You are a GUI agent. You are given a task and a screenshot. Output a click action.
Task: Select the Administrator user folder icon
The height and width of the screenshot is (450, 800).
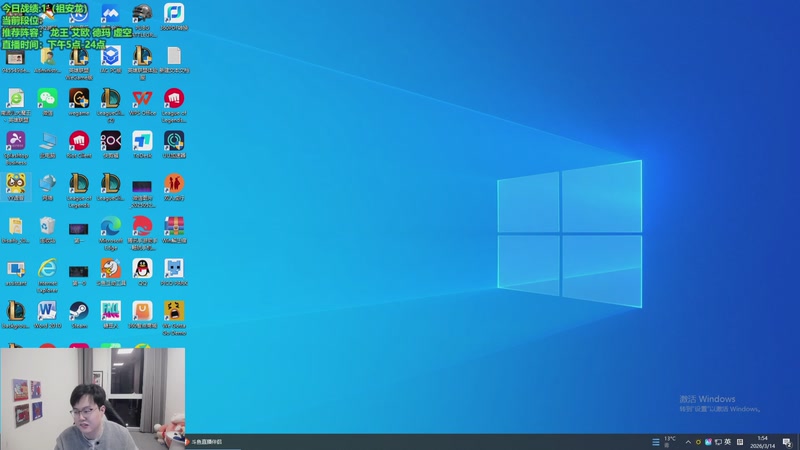pos(47,57)
